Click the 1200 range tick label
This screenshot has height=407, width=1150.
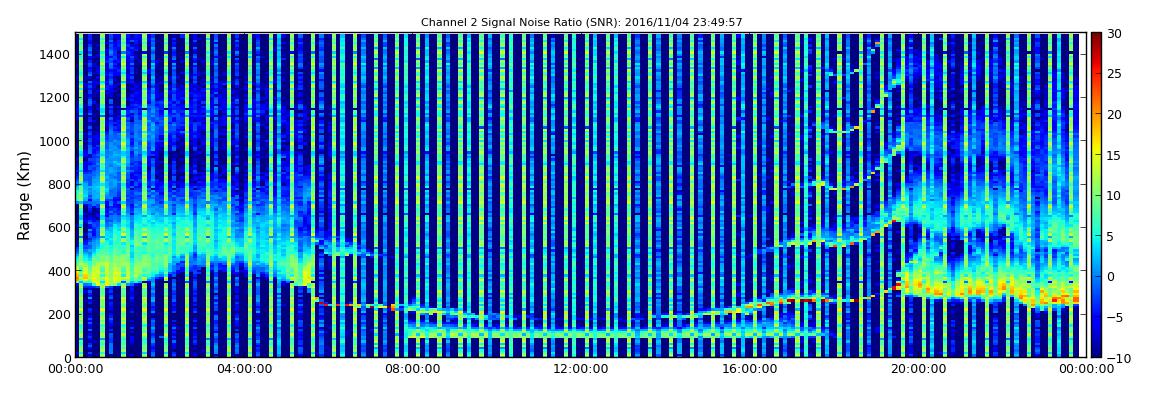(x=56, y=98)
